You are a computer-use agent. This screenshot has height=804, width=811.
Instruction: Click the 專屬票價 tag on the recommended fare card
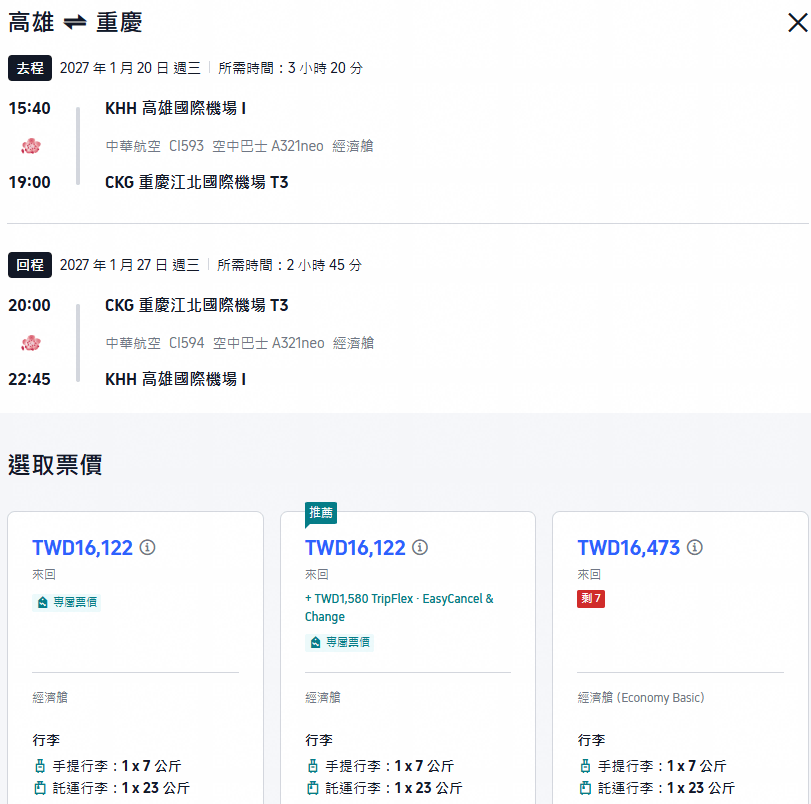[339, 643]
